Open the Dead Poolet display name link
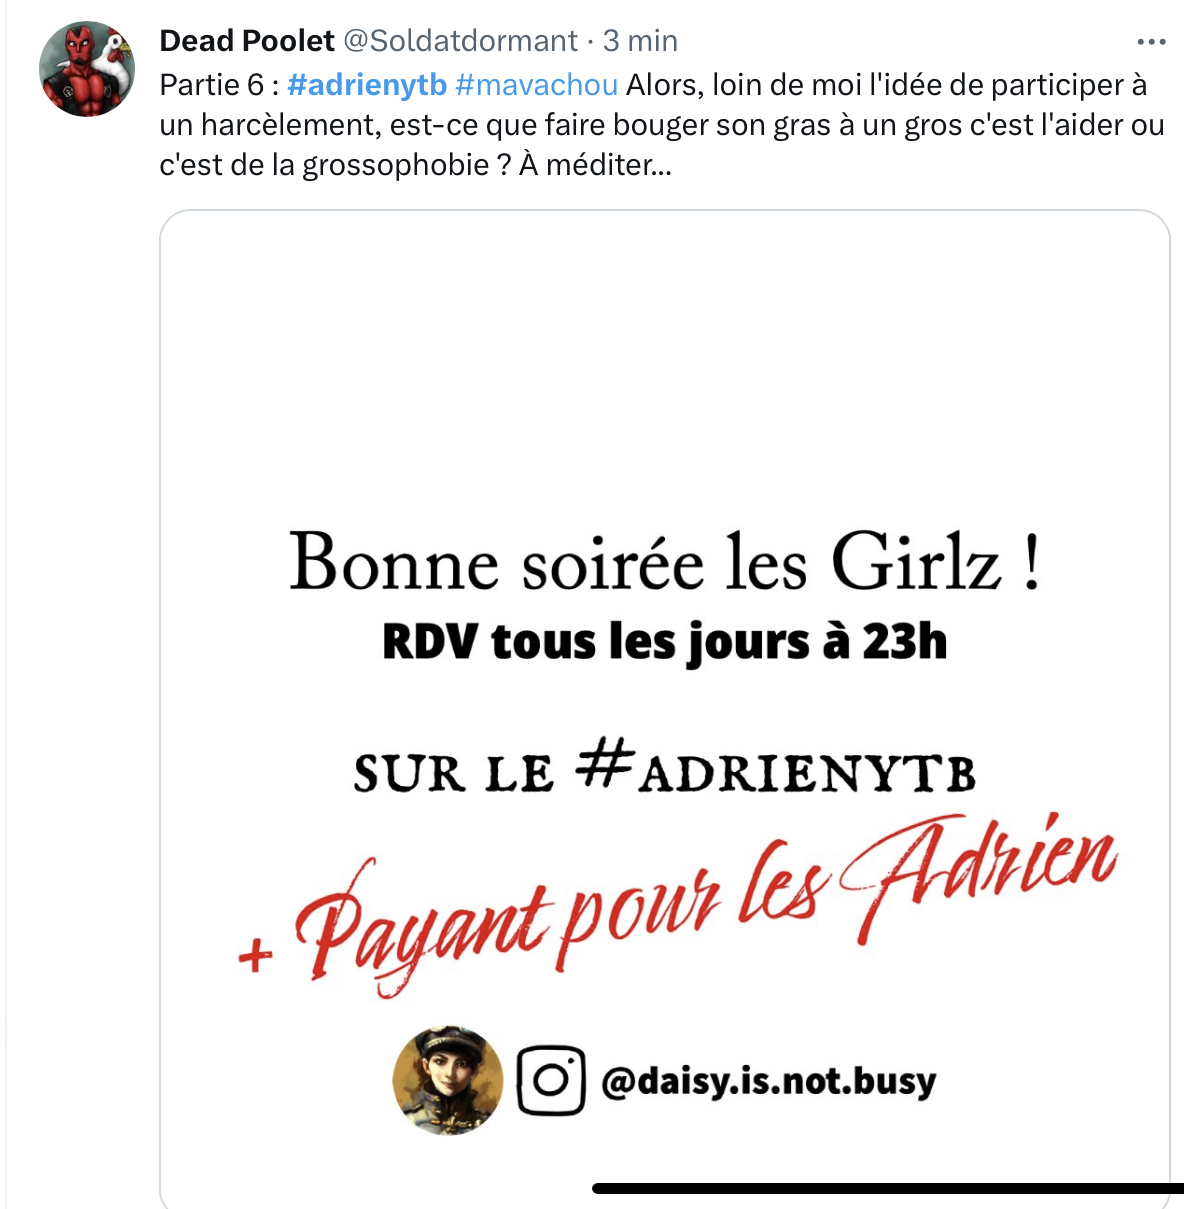 (x=246, y=41)
